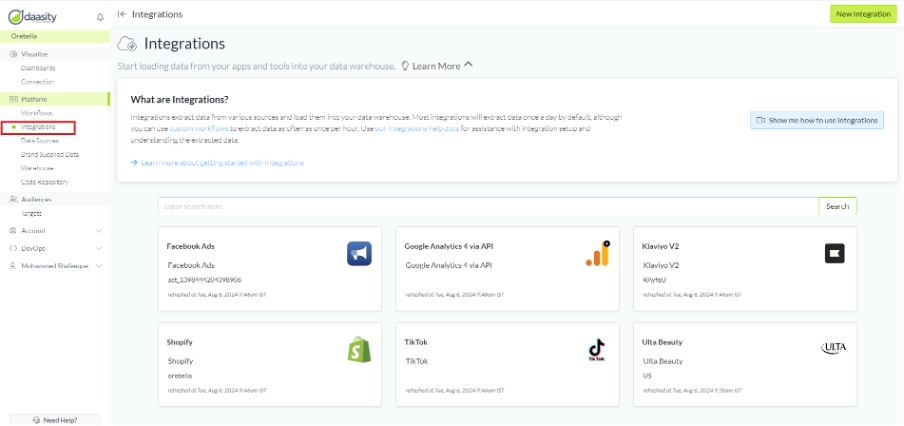Open the Shopify bag icon
Screen dimensions: 904x426
click(359, 349)
